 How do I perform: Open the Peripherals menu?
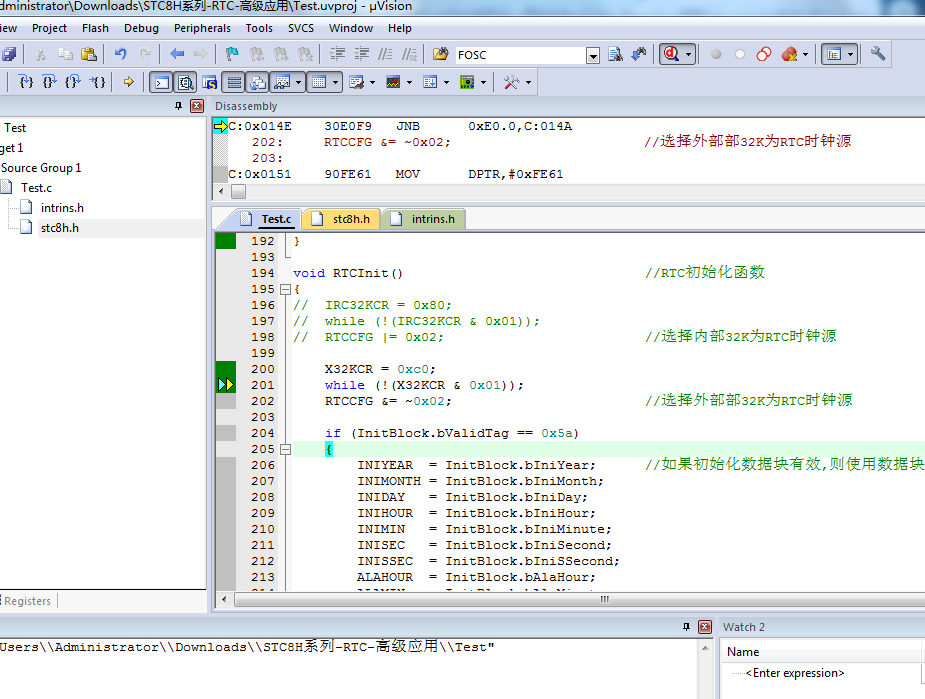(202, 28)
